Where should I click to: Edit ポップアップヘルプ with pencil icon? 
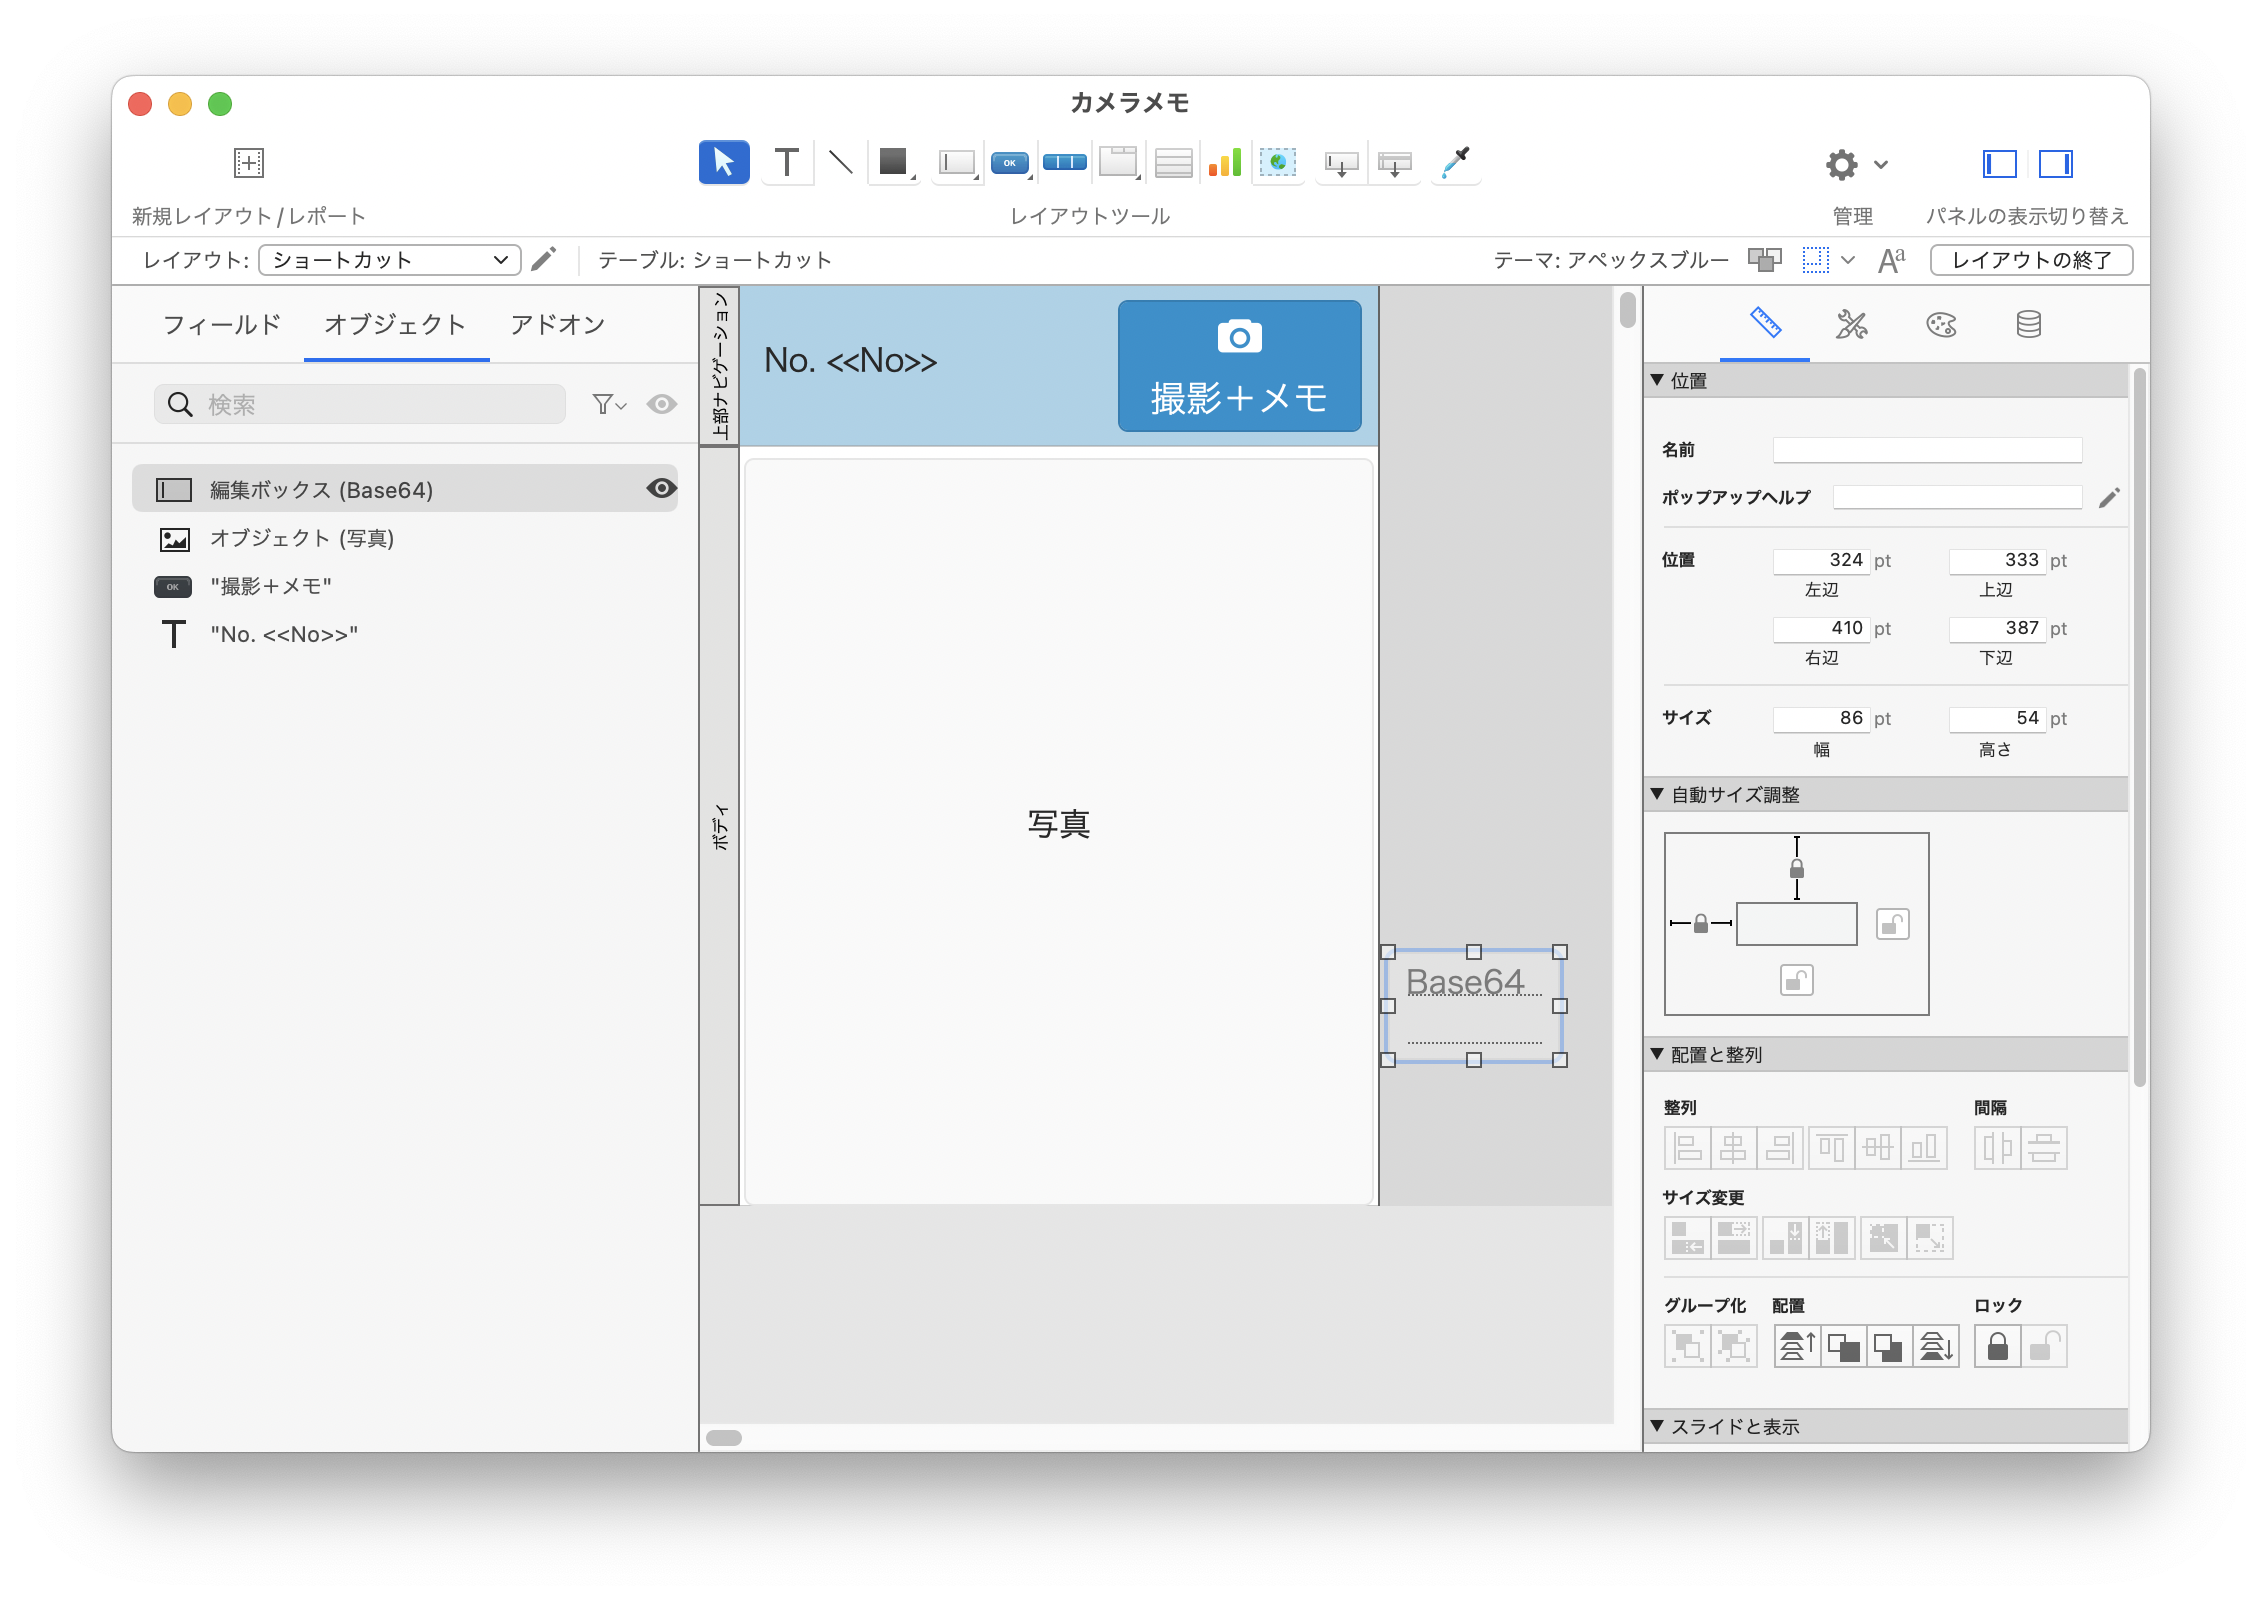[2109, 497]
